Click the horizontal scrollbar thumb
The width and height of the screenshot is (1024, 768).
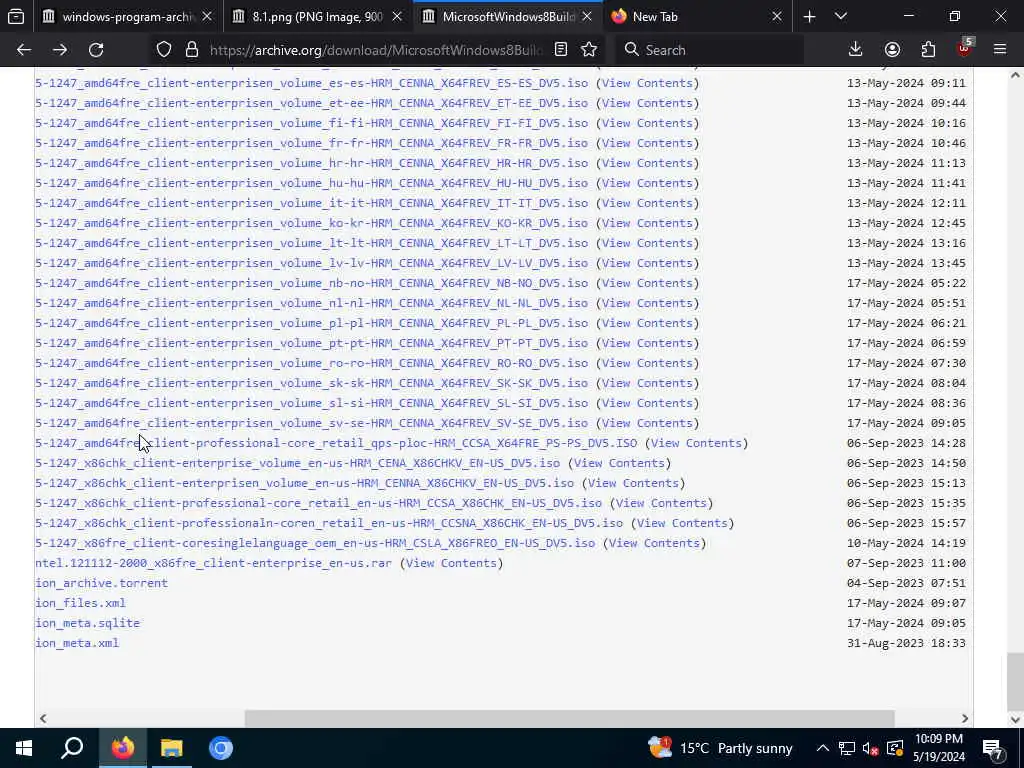[x=569, y=718]
